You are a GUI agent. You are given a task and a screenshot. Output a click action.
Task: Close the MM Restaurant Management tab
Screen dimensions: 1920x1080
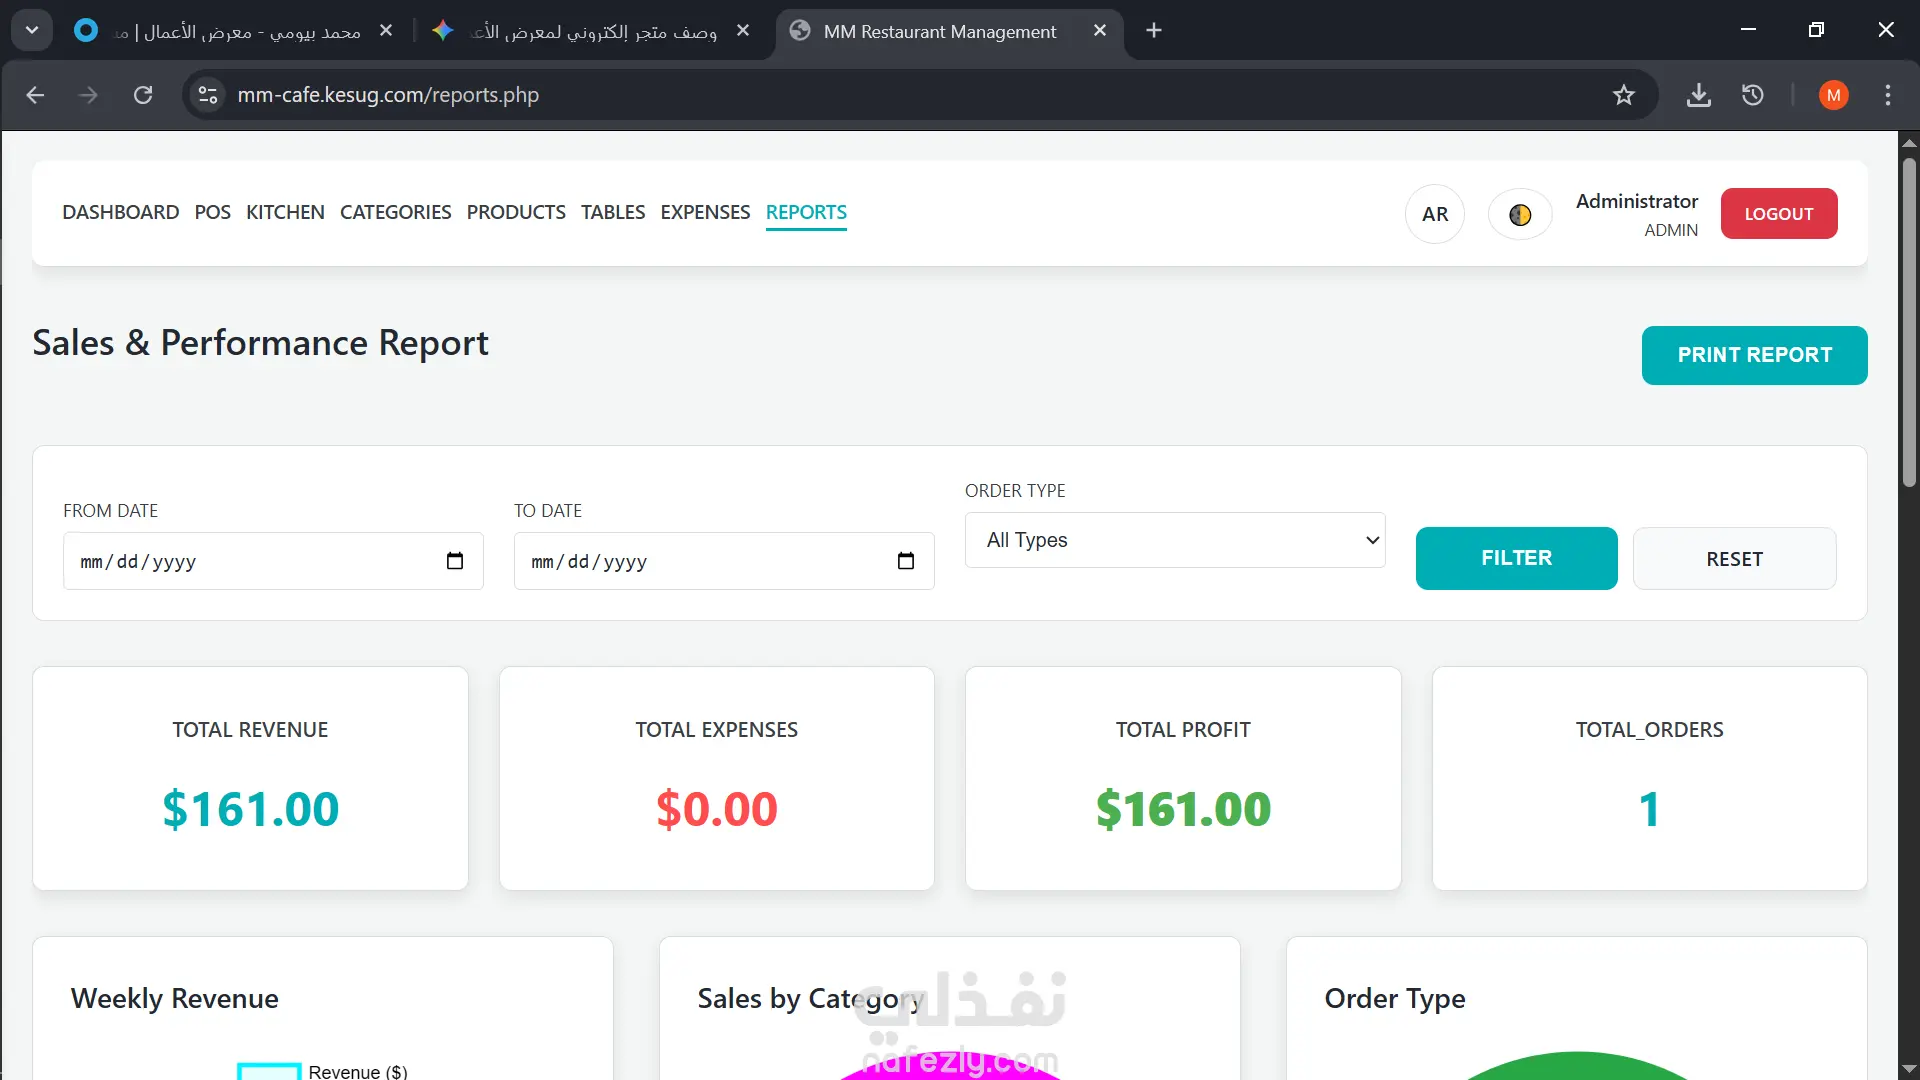(x=1100, y=31)
